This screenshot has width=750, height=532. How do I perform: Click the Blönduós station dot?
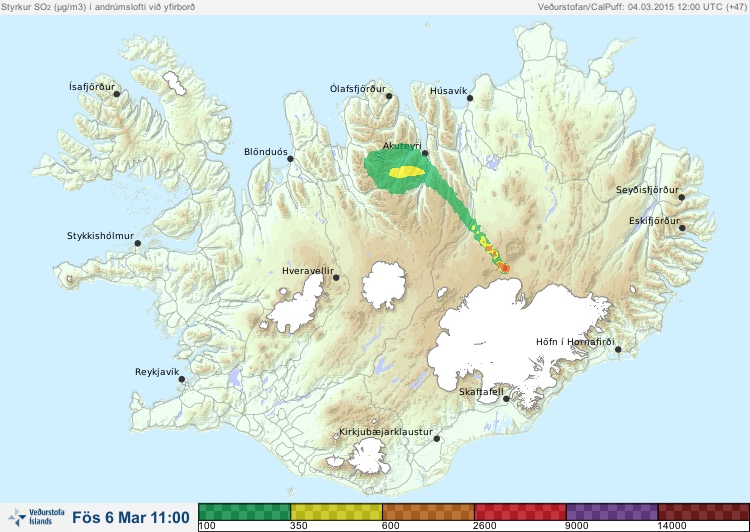coord(290,159)
